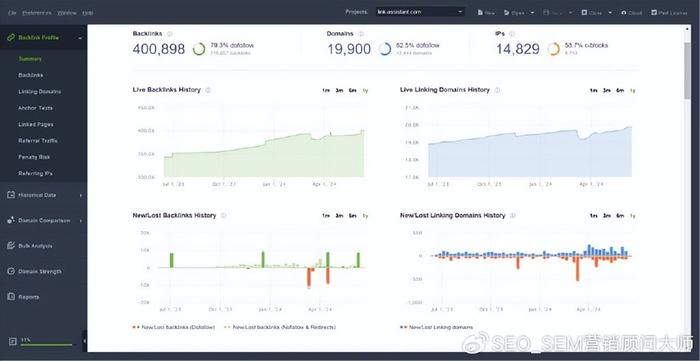700x361 pixels.
Task: Collapse the left sidebar with the edge arrow
Action: [84, 341]
